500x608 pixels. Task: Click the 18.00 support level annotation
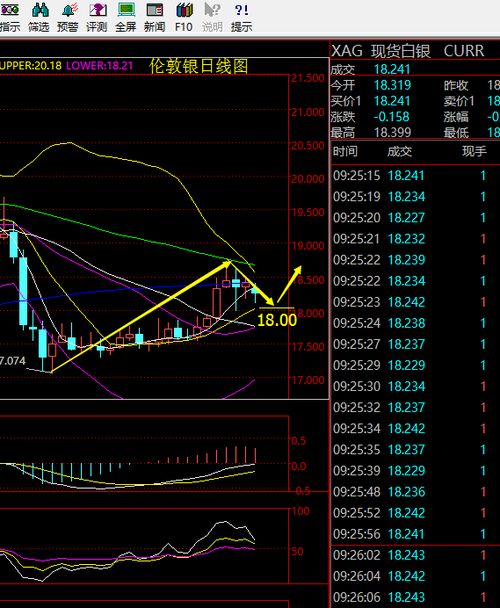(277, 320)
